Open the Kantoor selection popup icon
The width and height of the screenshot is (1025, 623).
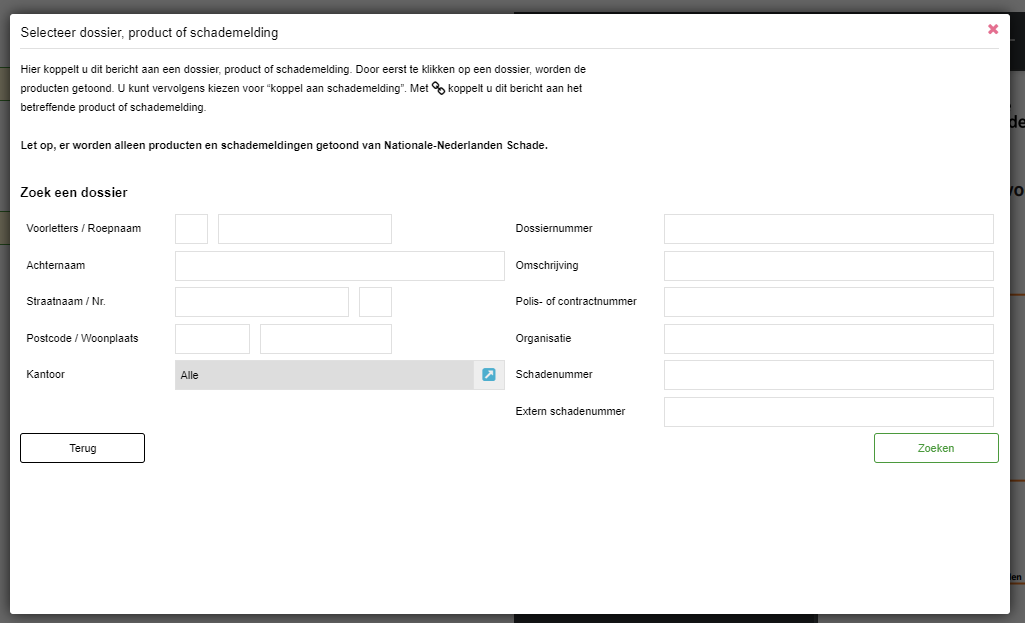pos(489,375)
